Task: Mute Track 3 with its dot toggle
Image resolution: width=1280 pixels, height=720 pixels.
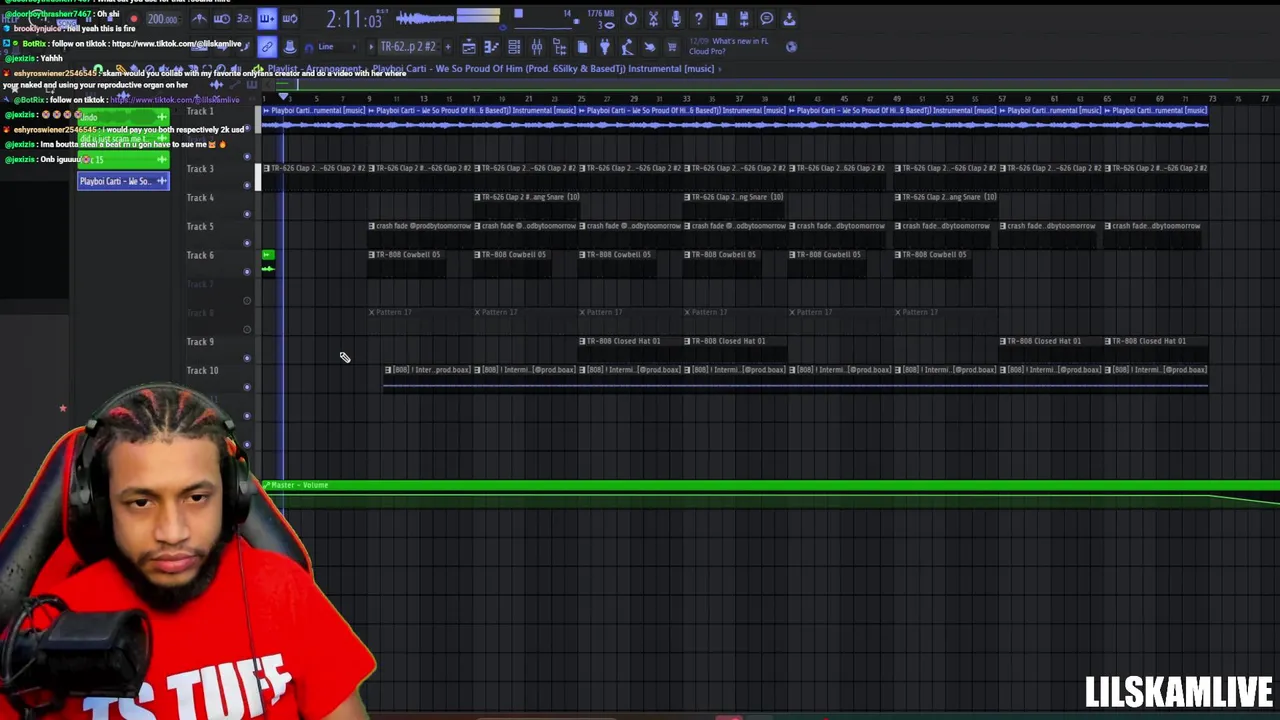Action: [247, 185]
